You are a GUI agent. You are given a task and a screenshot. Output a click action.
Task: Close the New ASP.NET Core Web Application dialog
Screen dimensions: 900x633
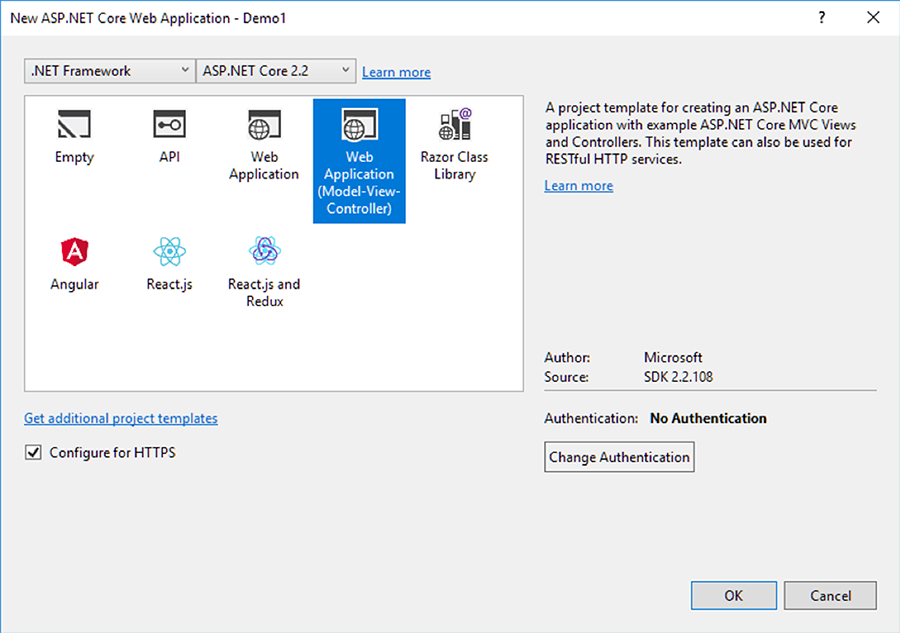point(873,17)
